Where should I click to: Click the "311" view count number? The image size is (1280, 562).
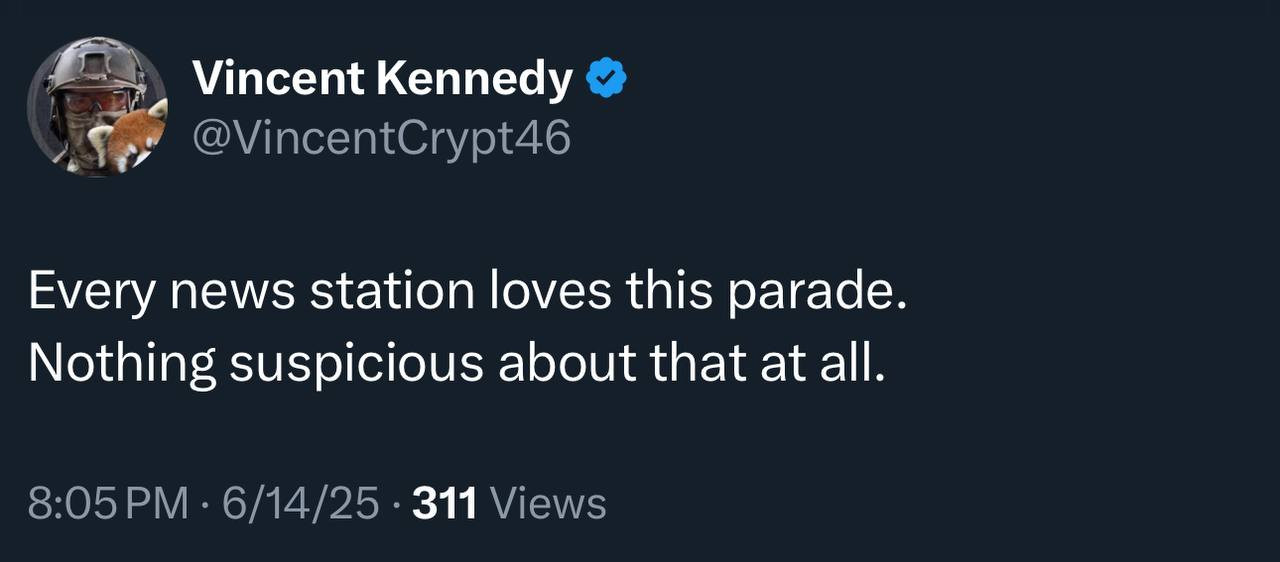444,503
